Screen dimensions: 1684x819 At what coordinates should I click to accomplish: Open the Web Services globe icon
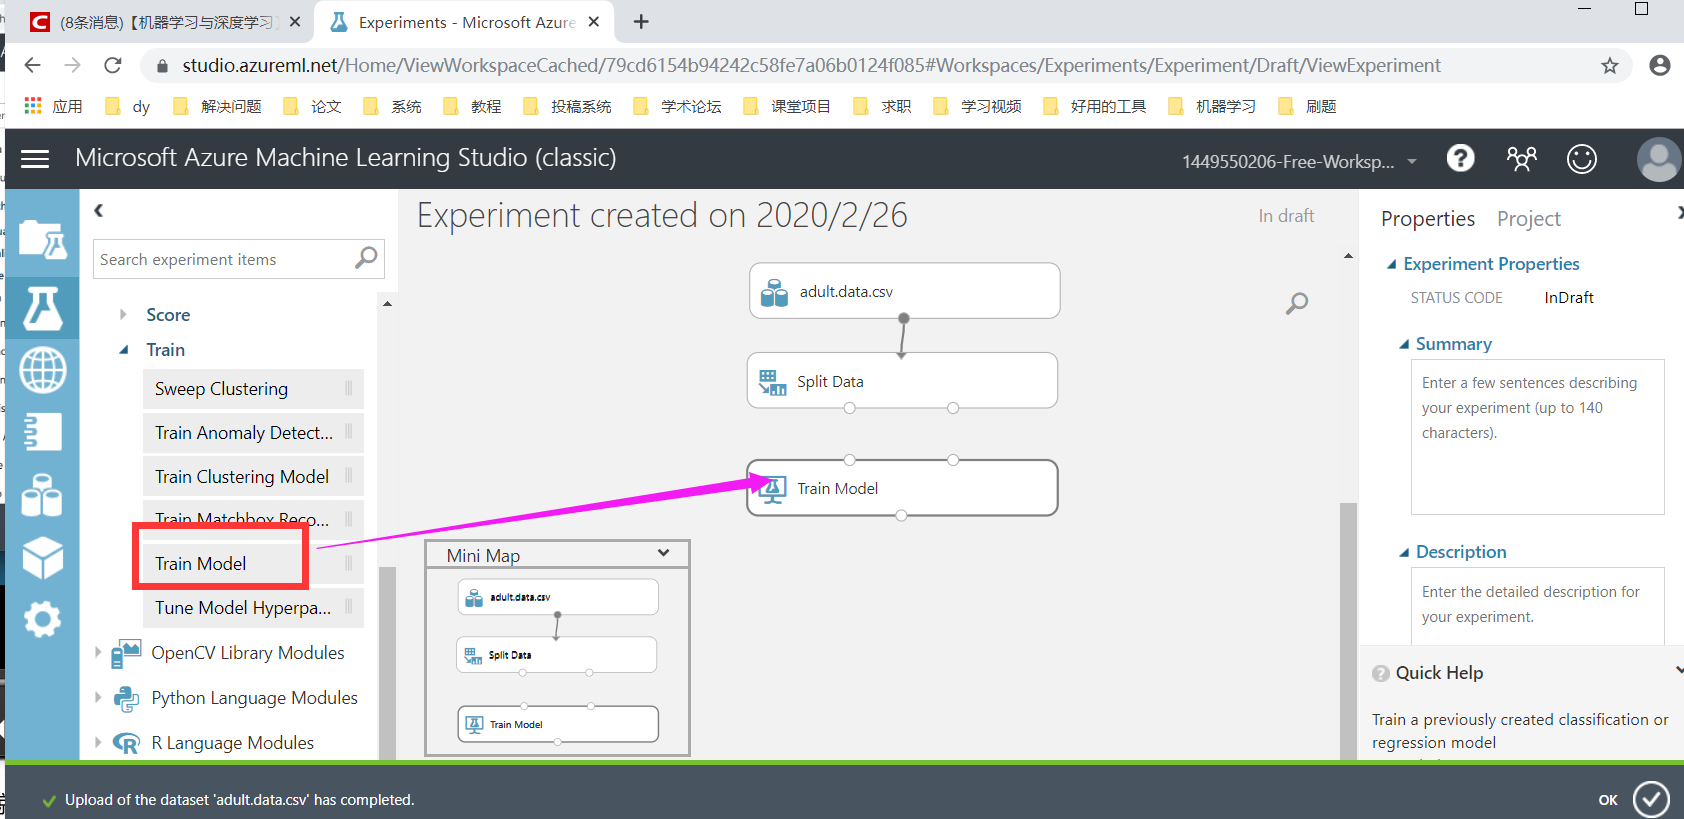point(42,370)
